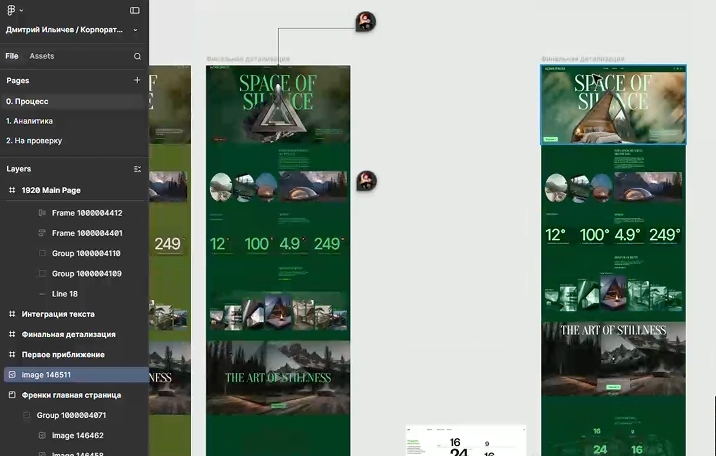Expand the project name dropdown chevron
The image size is (716, 456).
click(x=135, y=30)
